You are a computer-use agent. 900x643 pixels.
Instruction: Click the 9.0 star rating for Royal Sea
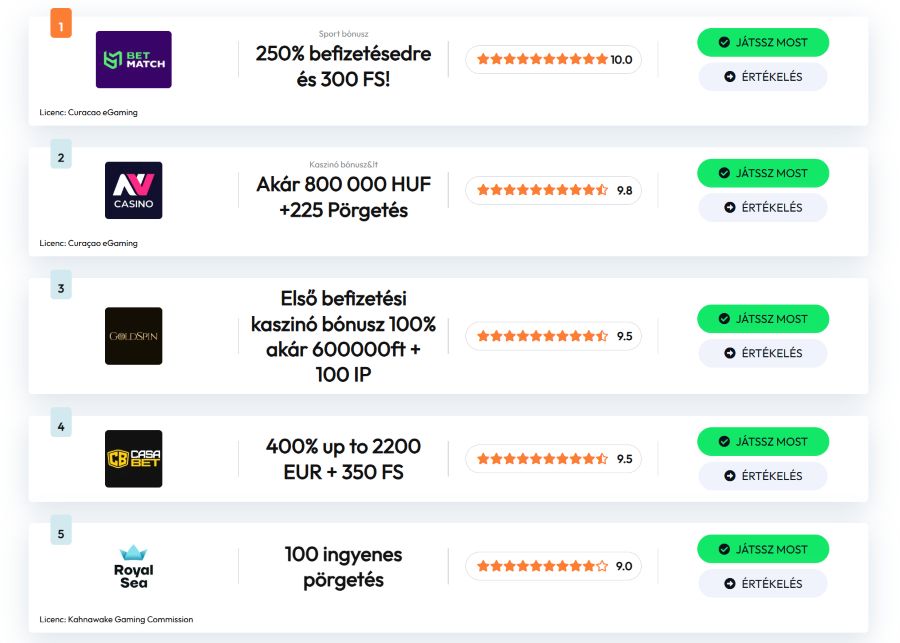pyautogui.click(x=553, y=566)
